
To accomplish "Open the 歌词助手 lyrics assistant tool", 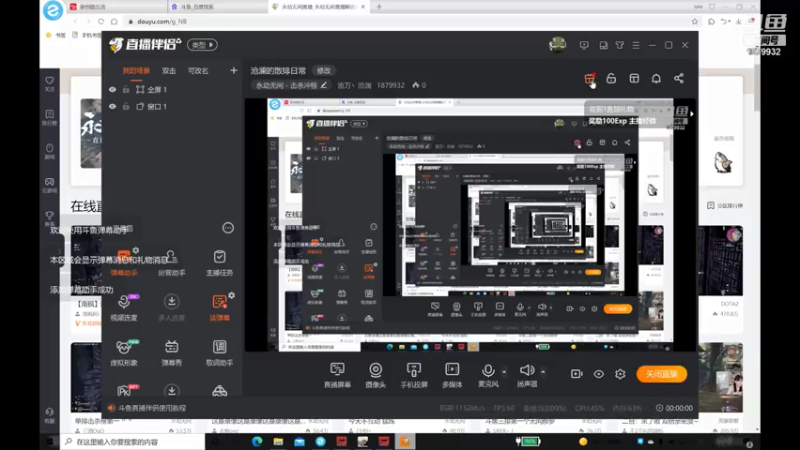I will pos(219,352).
